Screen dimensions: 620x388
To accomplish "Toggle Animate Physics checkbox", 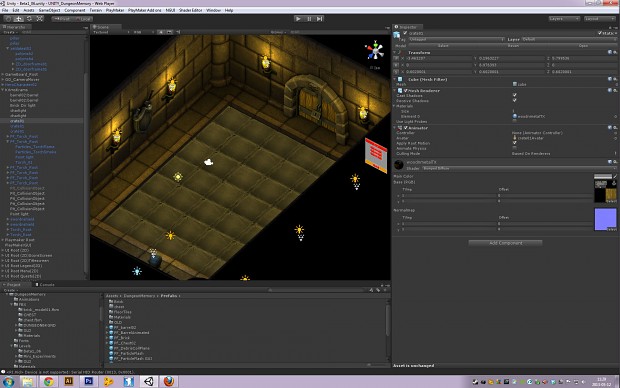I will (x=514, y=148).
